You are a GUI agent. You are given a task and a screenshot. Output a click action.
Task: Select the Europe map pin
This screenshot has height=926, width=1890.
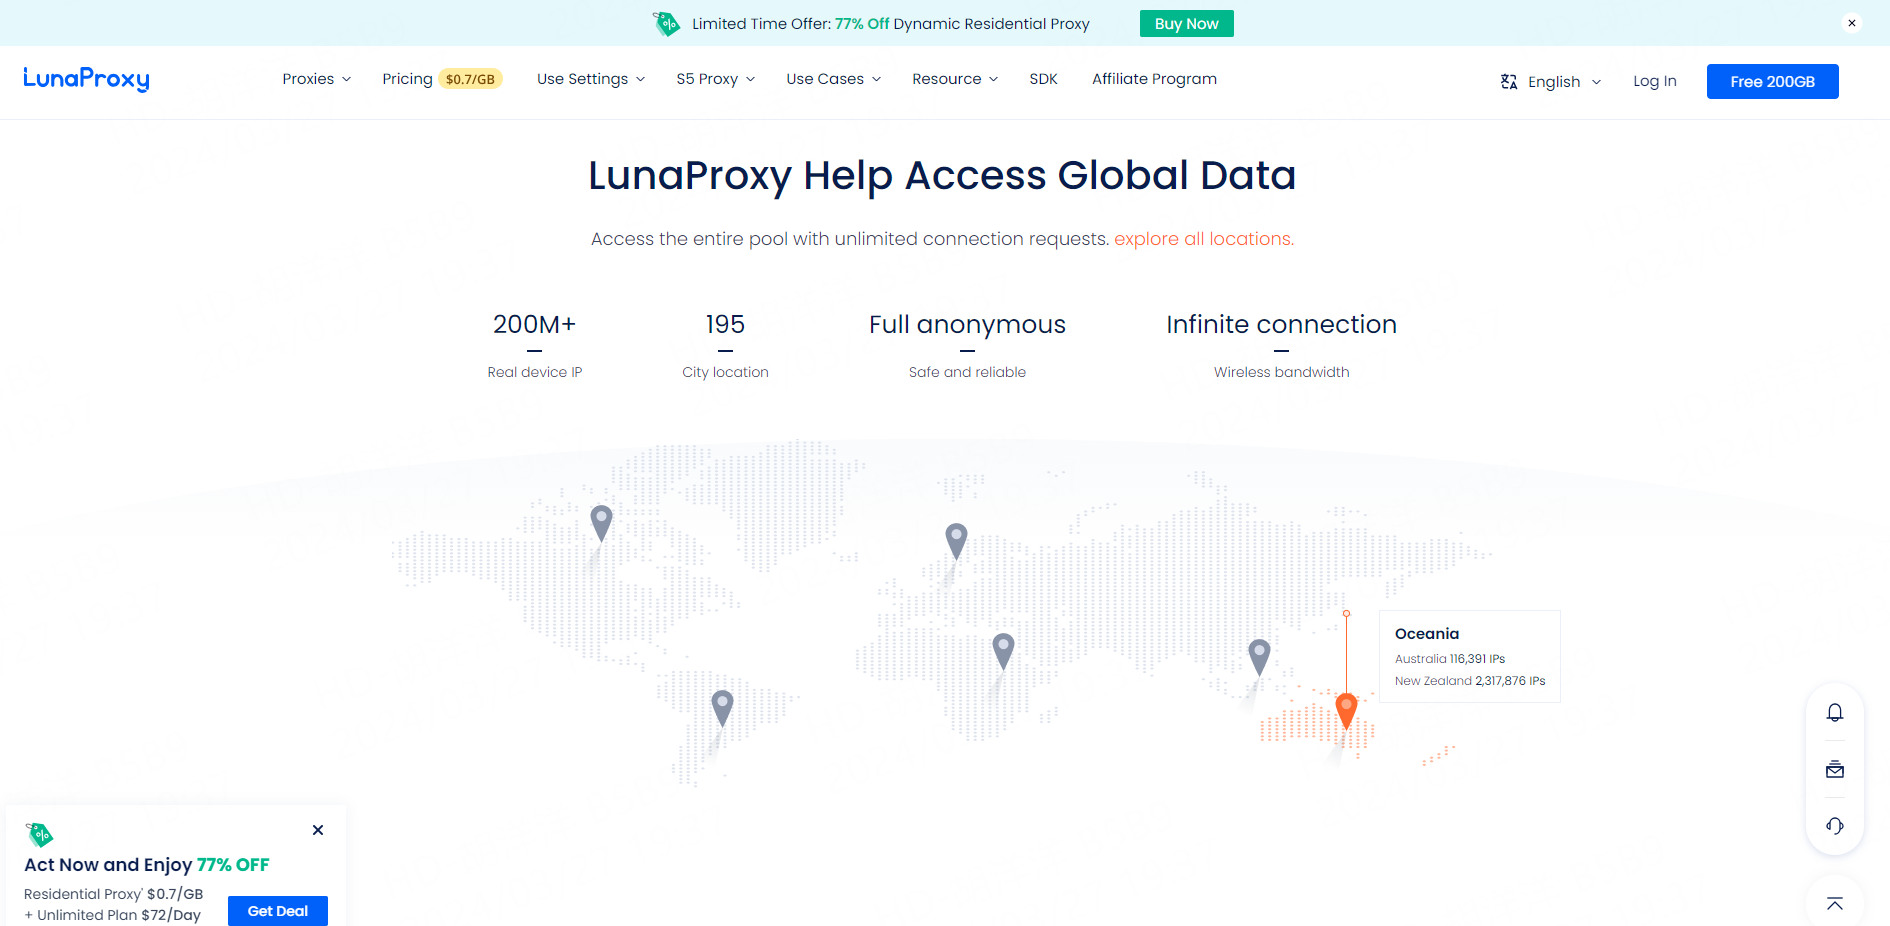click(956, 540)
